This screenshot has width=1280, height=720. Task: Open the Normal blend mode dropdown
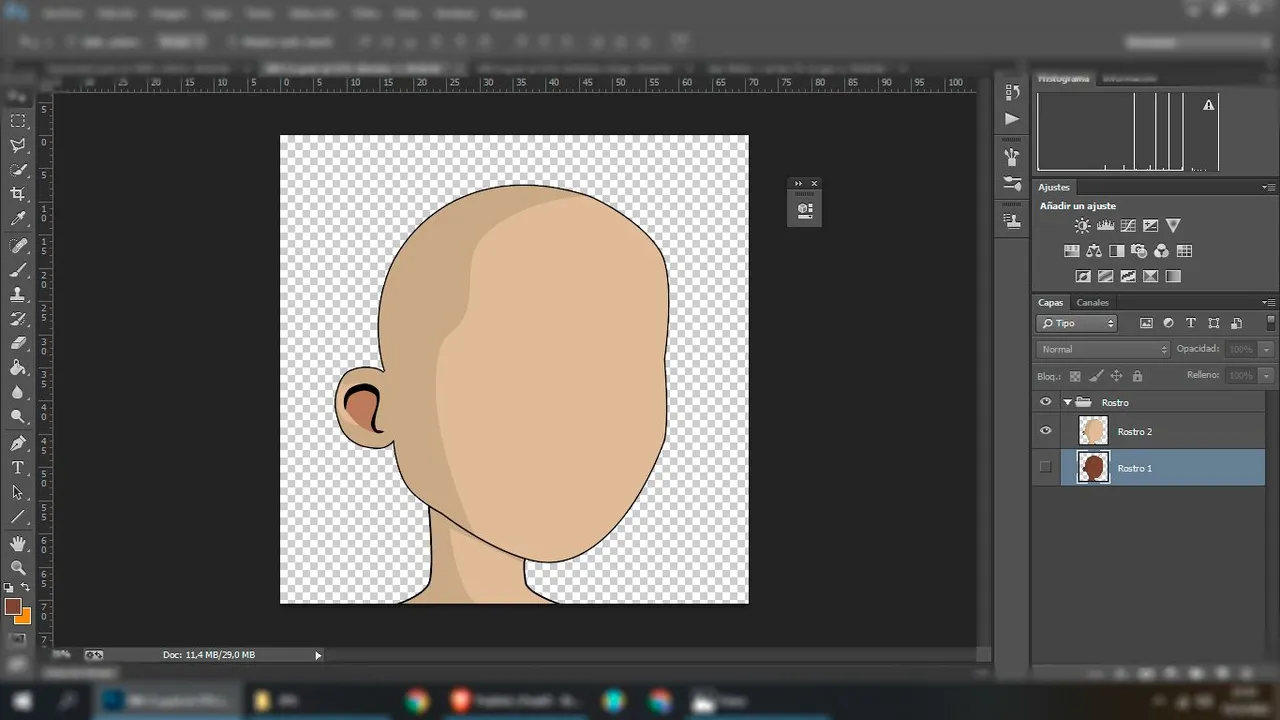point(1104,349)
